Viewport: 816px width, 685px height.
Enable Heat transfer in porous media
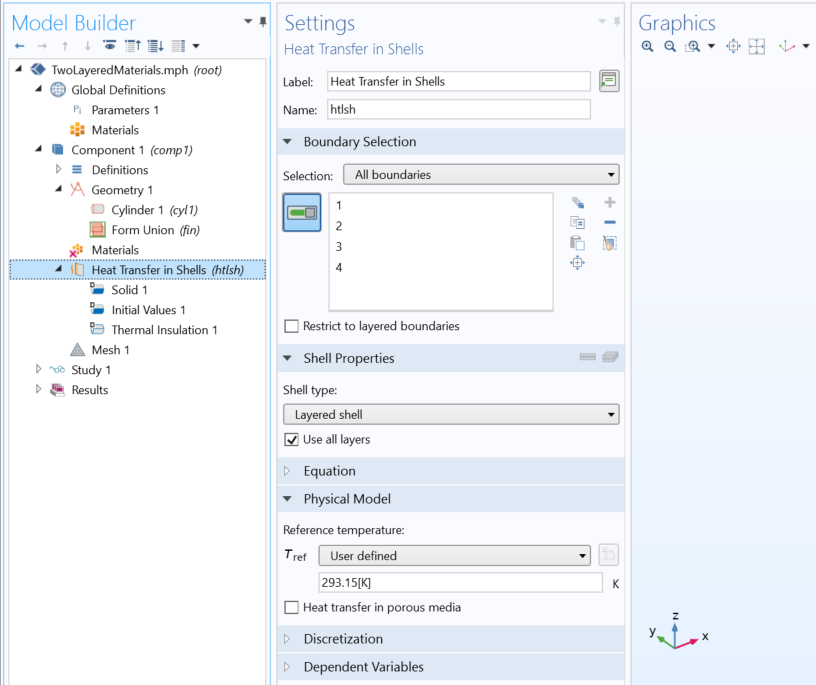[x=291, y=607]
